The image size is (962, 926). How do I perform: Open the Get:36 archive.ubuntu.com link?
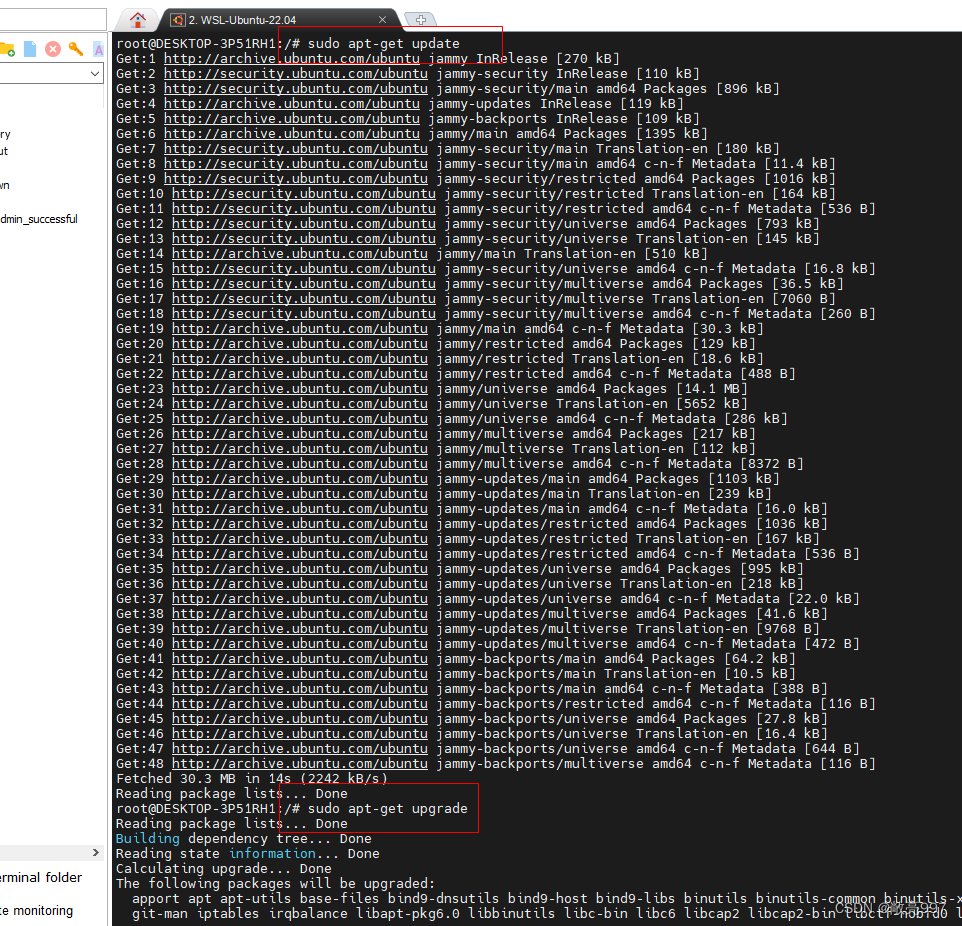(x=300, y=584)
